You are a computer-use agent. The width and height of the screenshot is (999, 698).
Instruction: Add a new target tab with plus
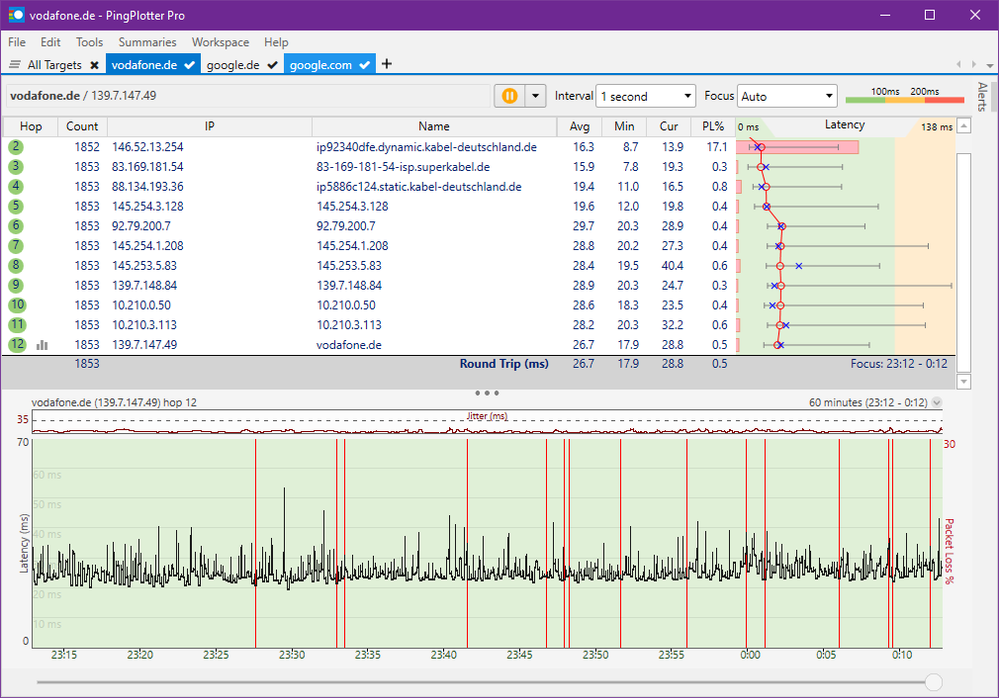pos(387,64)
